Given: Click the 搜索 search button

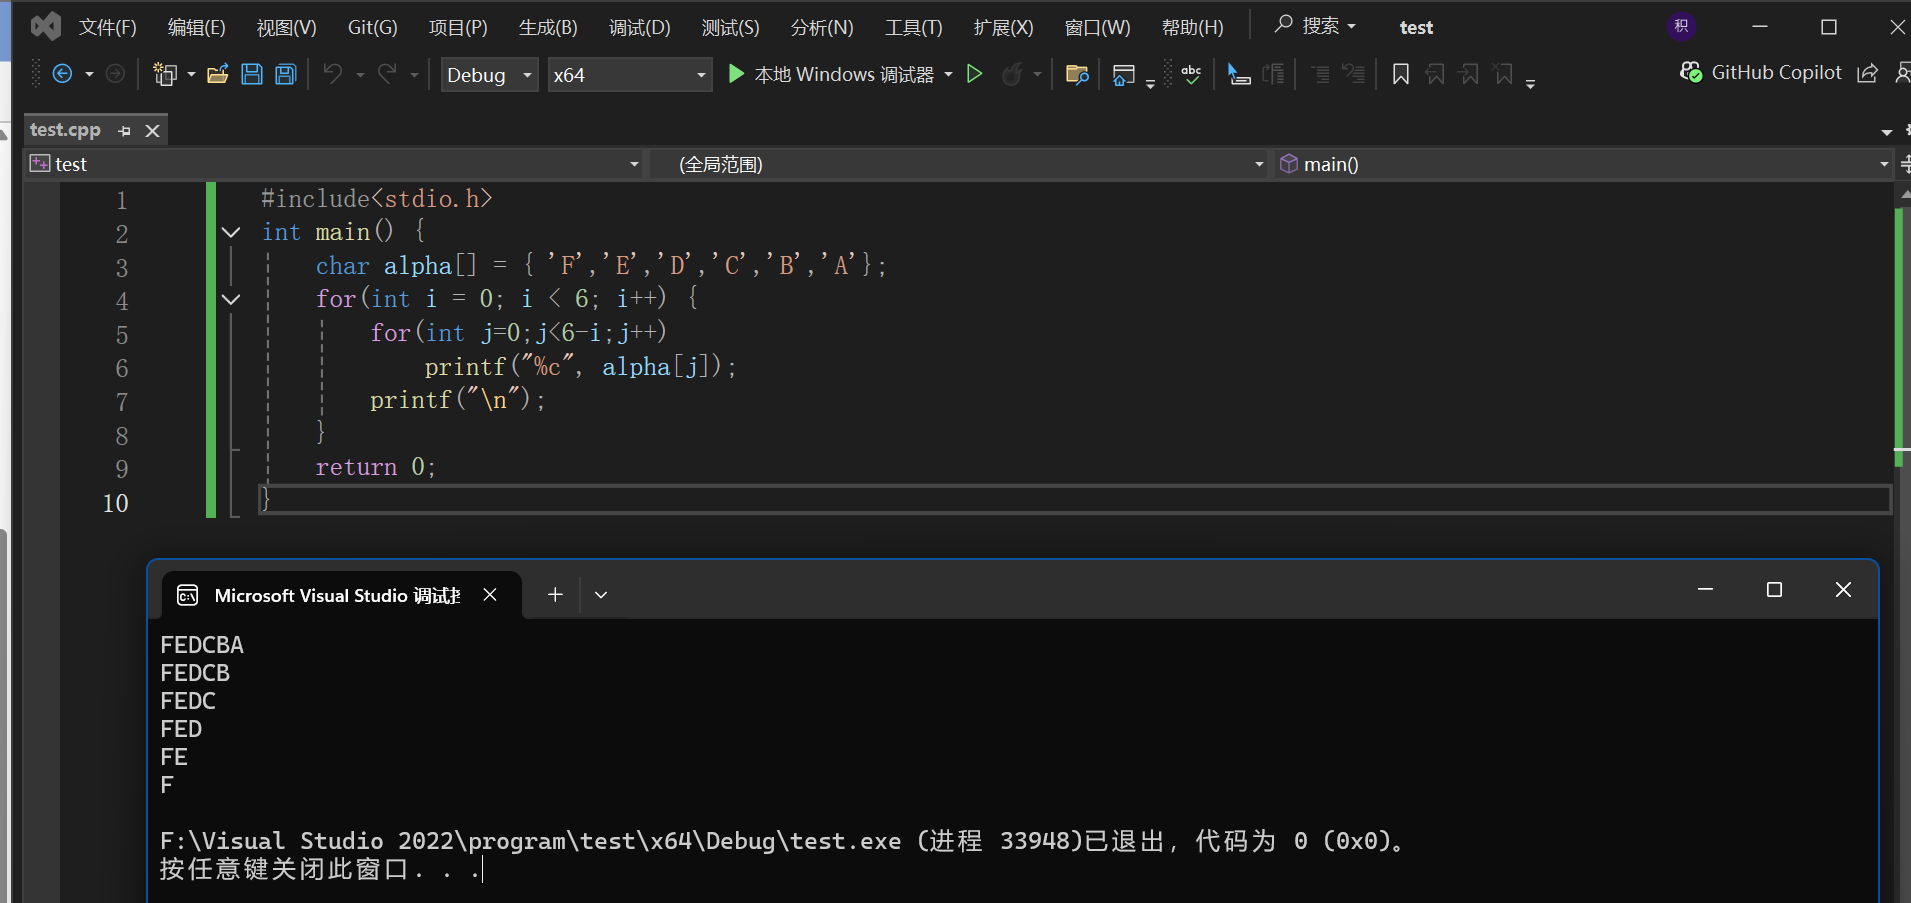Looking at the screenshot, I should (x=1315, y=26).
